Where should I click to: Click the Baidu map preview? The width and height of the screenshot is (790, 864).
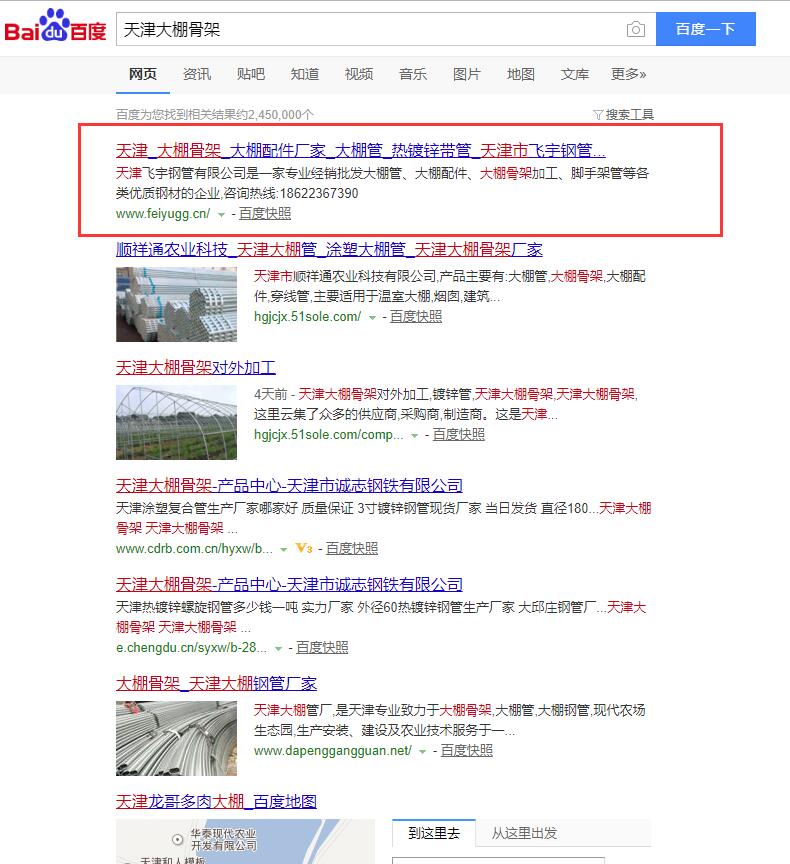245,841
